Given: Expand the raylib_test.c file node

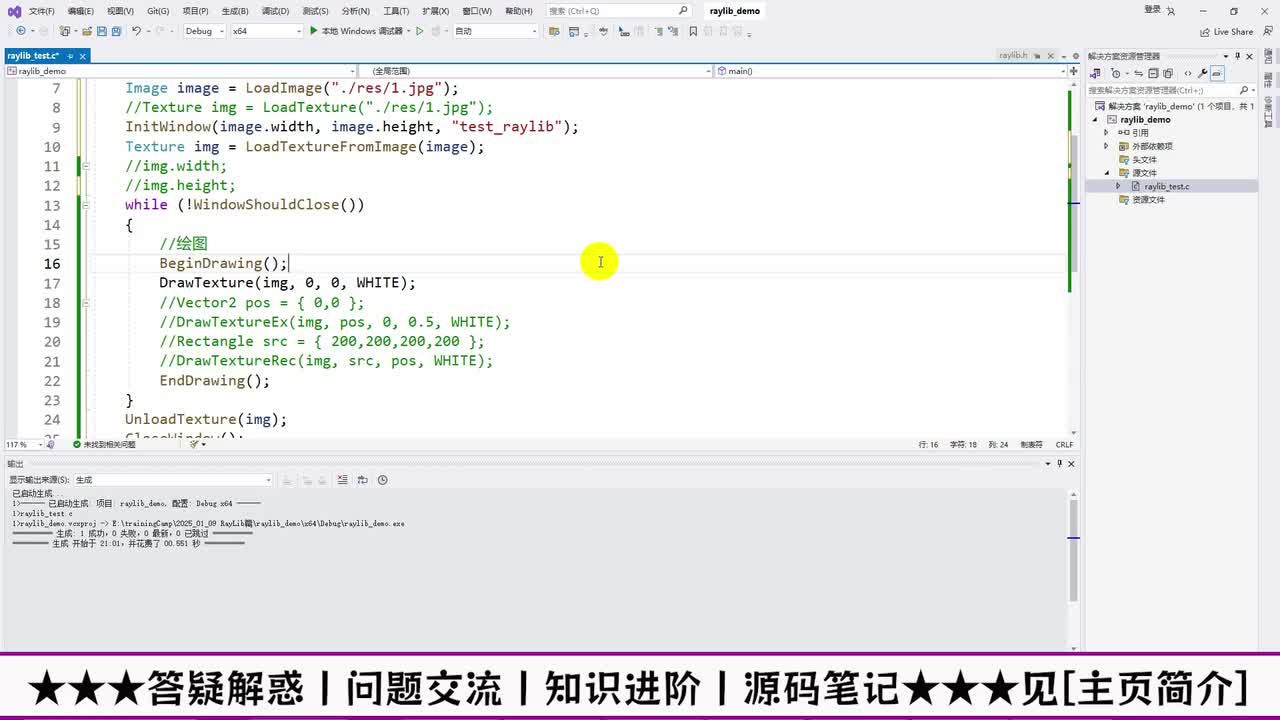Looking at the screenshot, I should pyautogui.click(x=1118, y=186).
